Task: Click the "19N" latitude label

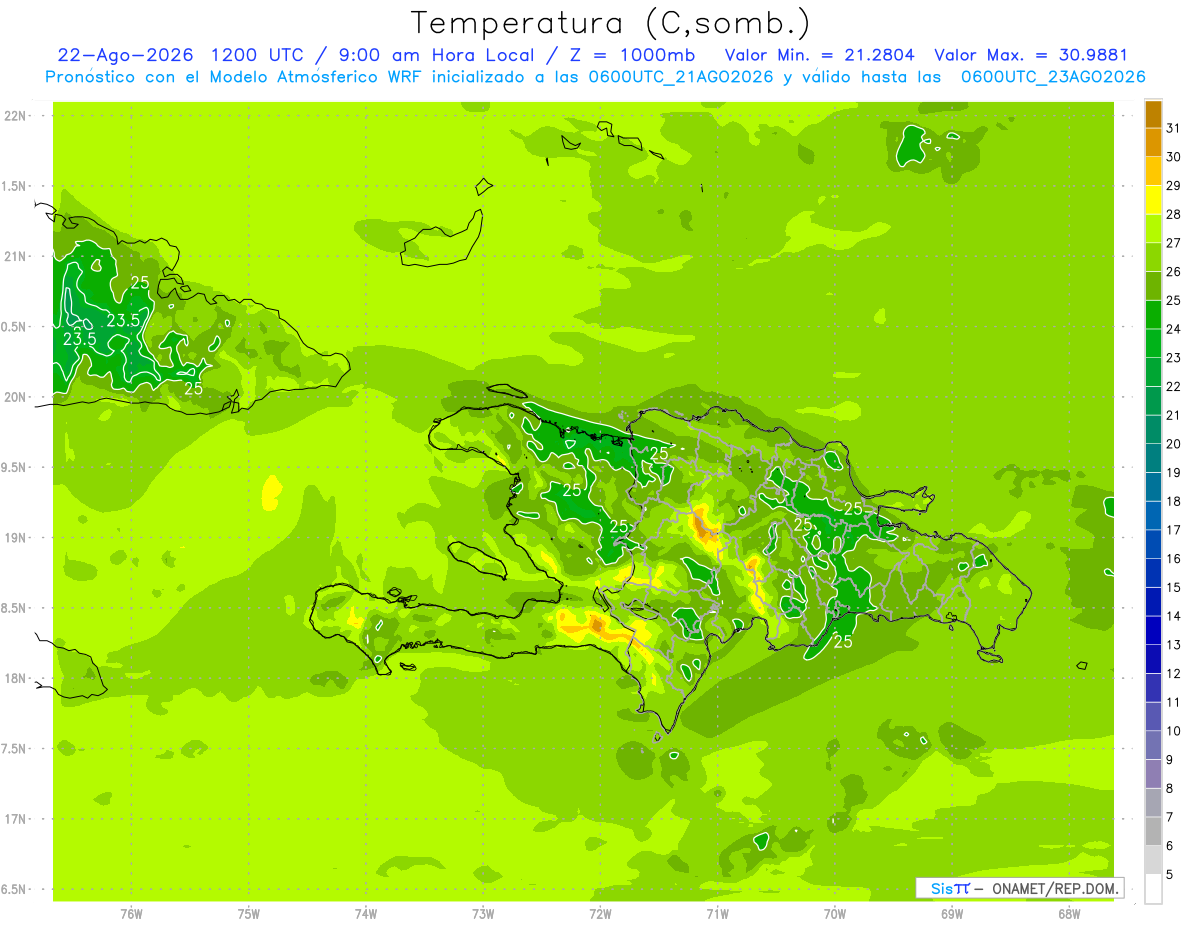Action: [14, 538]
